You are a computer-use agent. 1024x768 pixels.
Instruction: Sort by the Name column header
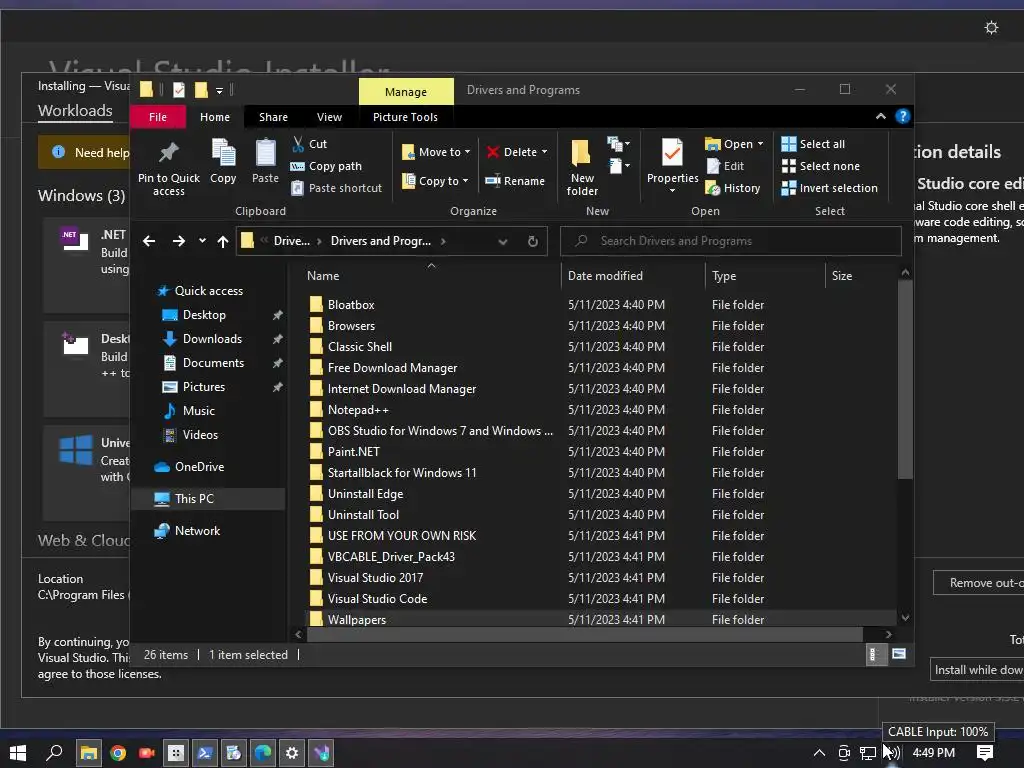(x=431, y=276)
